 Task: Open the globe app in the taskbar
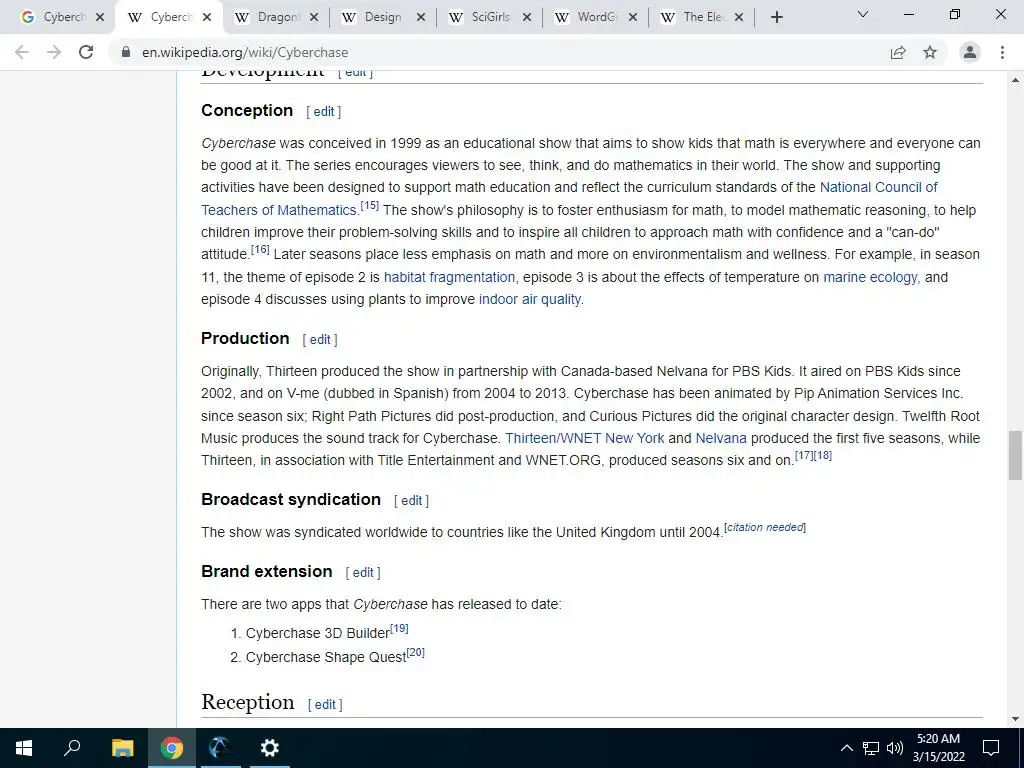[x=220, y=748]
